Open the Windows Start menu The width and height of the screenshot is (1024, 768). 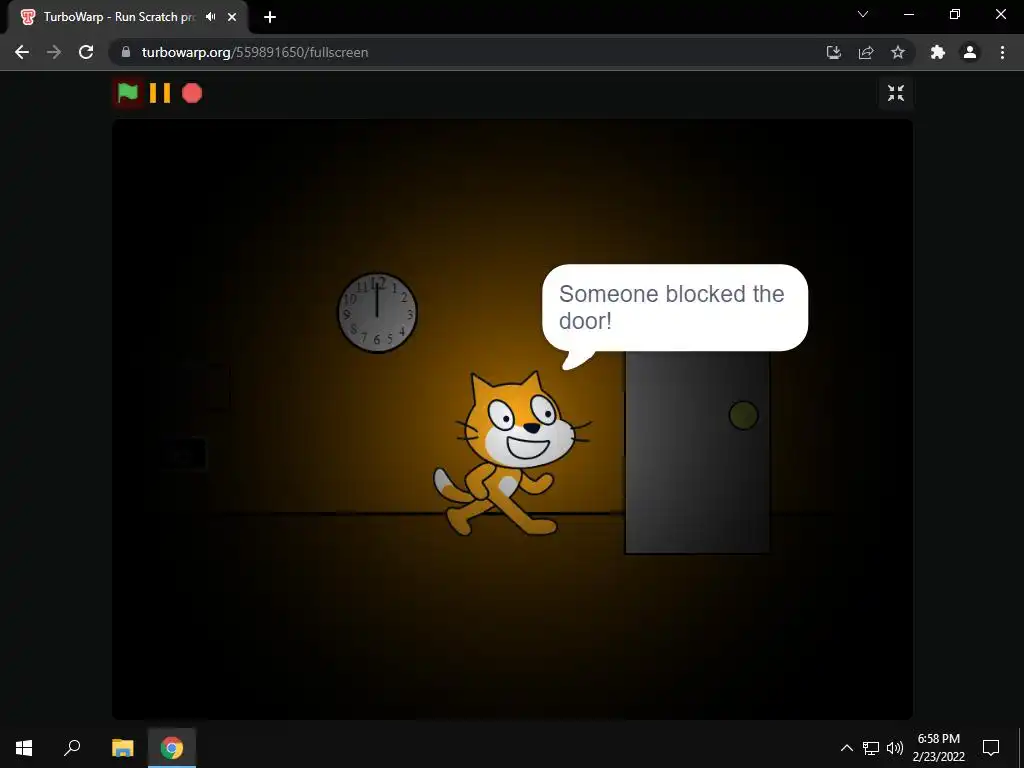pos(24,748)
